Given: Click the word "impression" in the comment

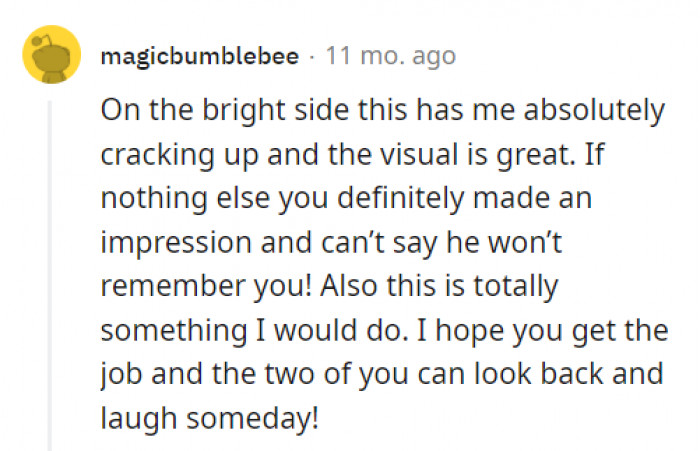Looking at the screenshot, I should (x=176, y=242).
